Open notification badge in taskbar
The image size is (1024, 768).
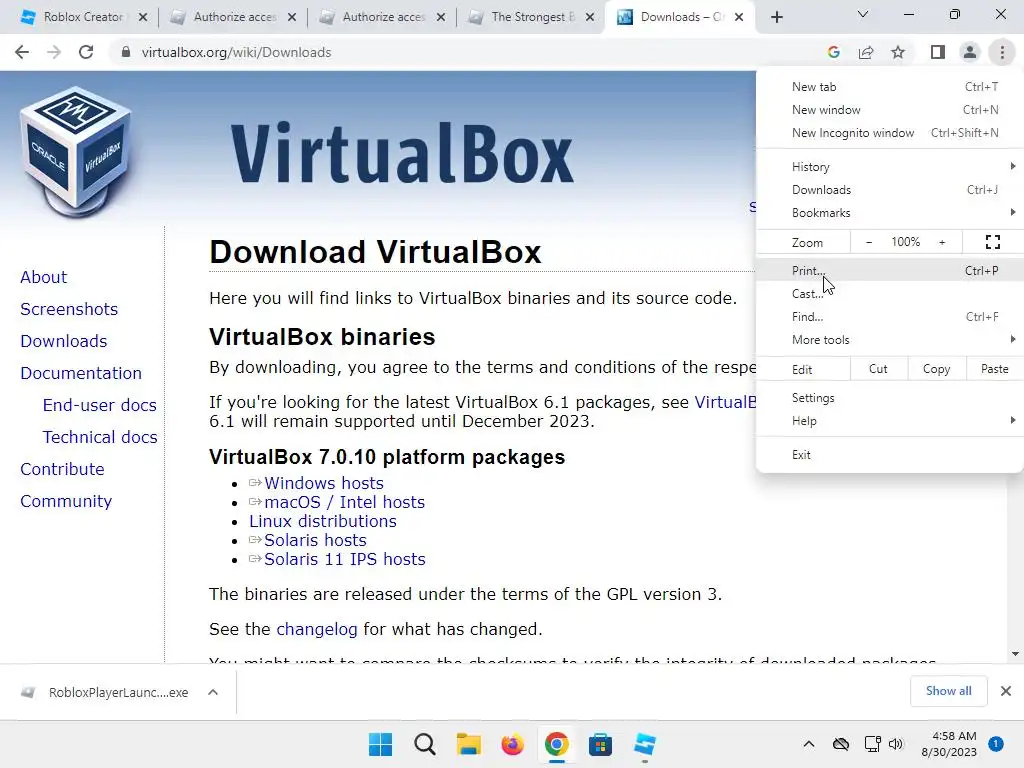click(996, 744)
